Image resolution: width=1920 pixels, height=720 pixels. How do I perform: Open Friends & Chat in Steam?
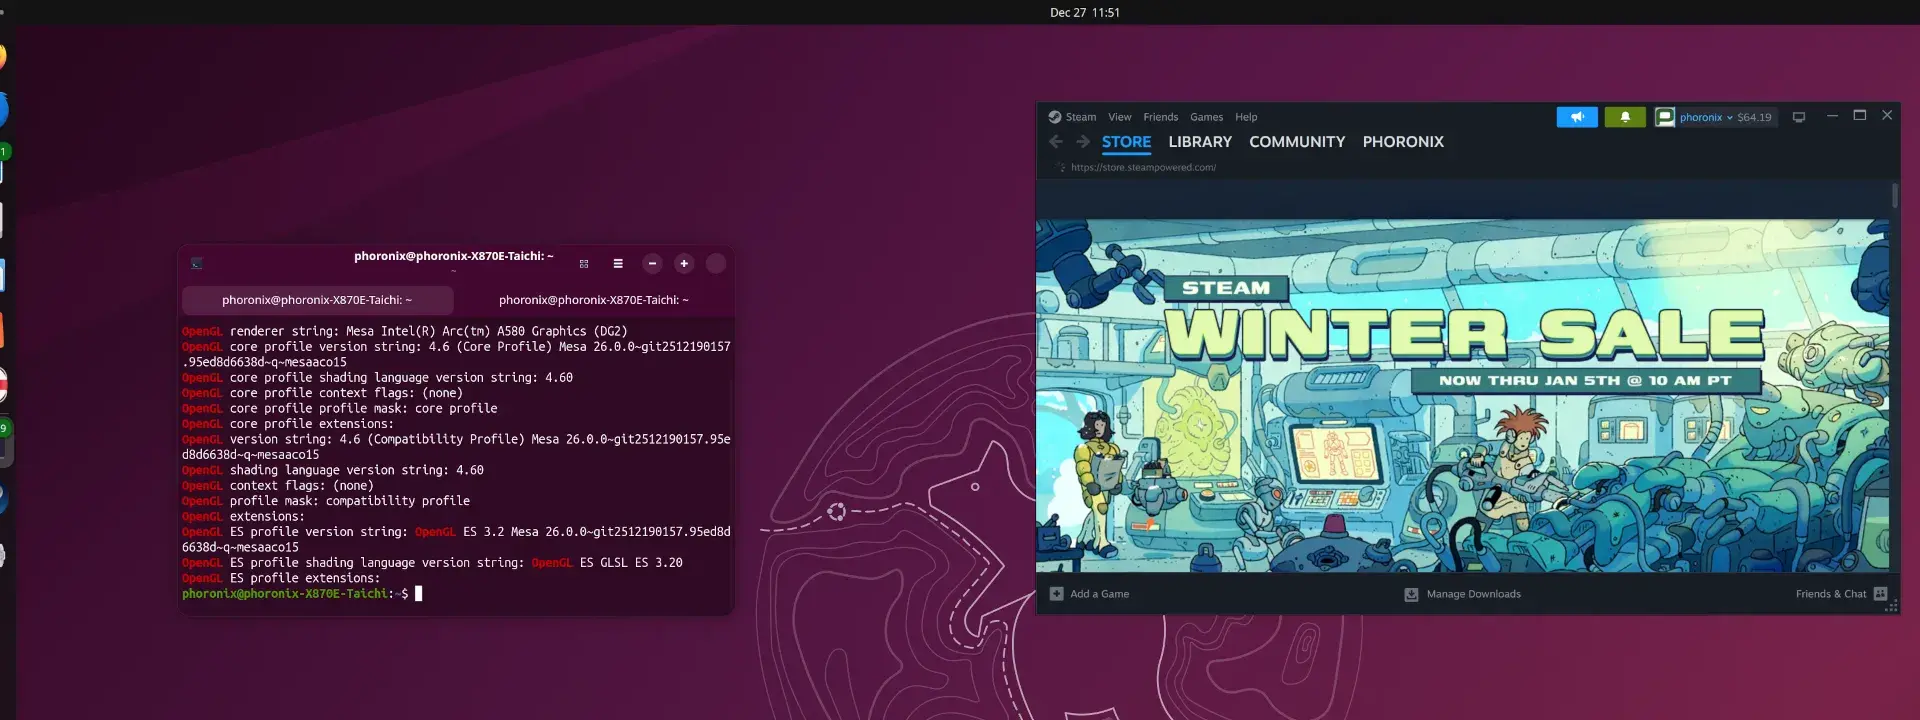[x=1841, y=594]
